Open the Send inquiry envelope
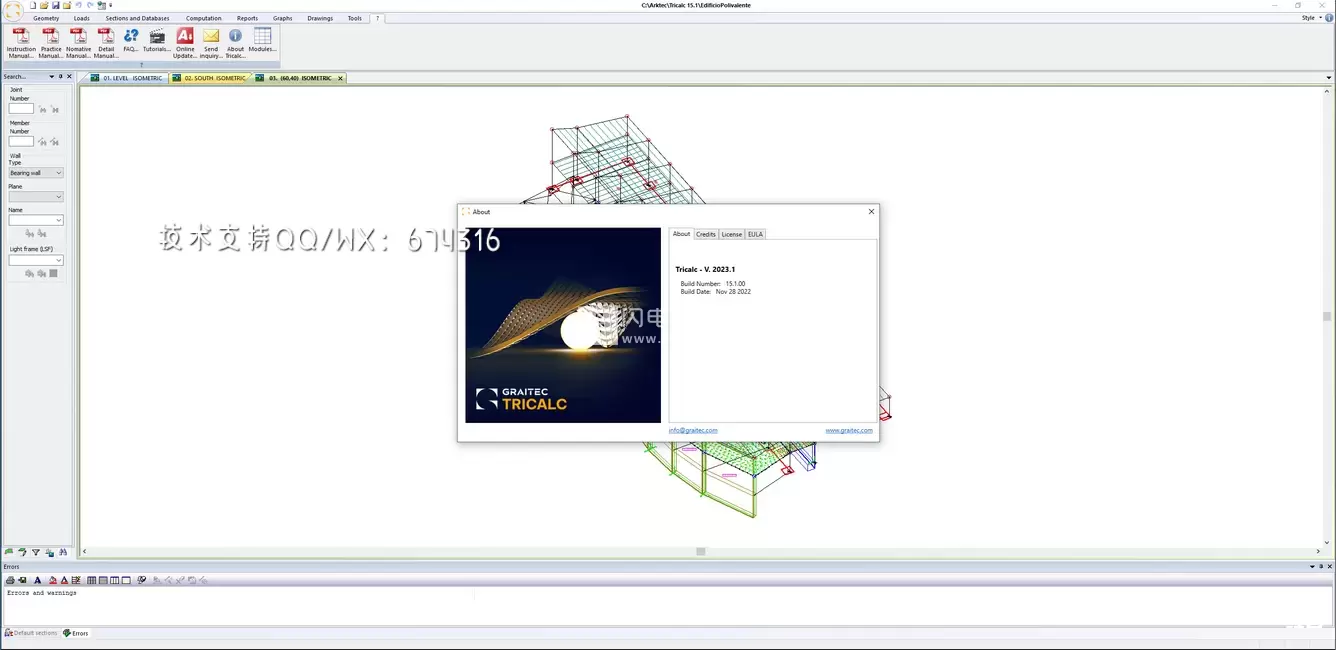 [x=211, y=43]
